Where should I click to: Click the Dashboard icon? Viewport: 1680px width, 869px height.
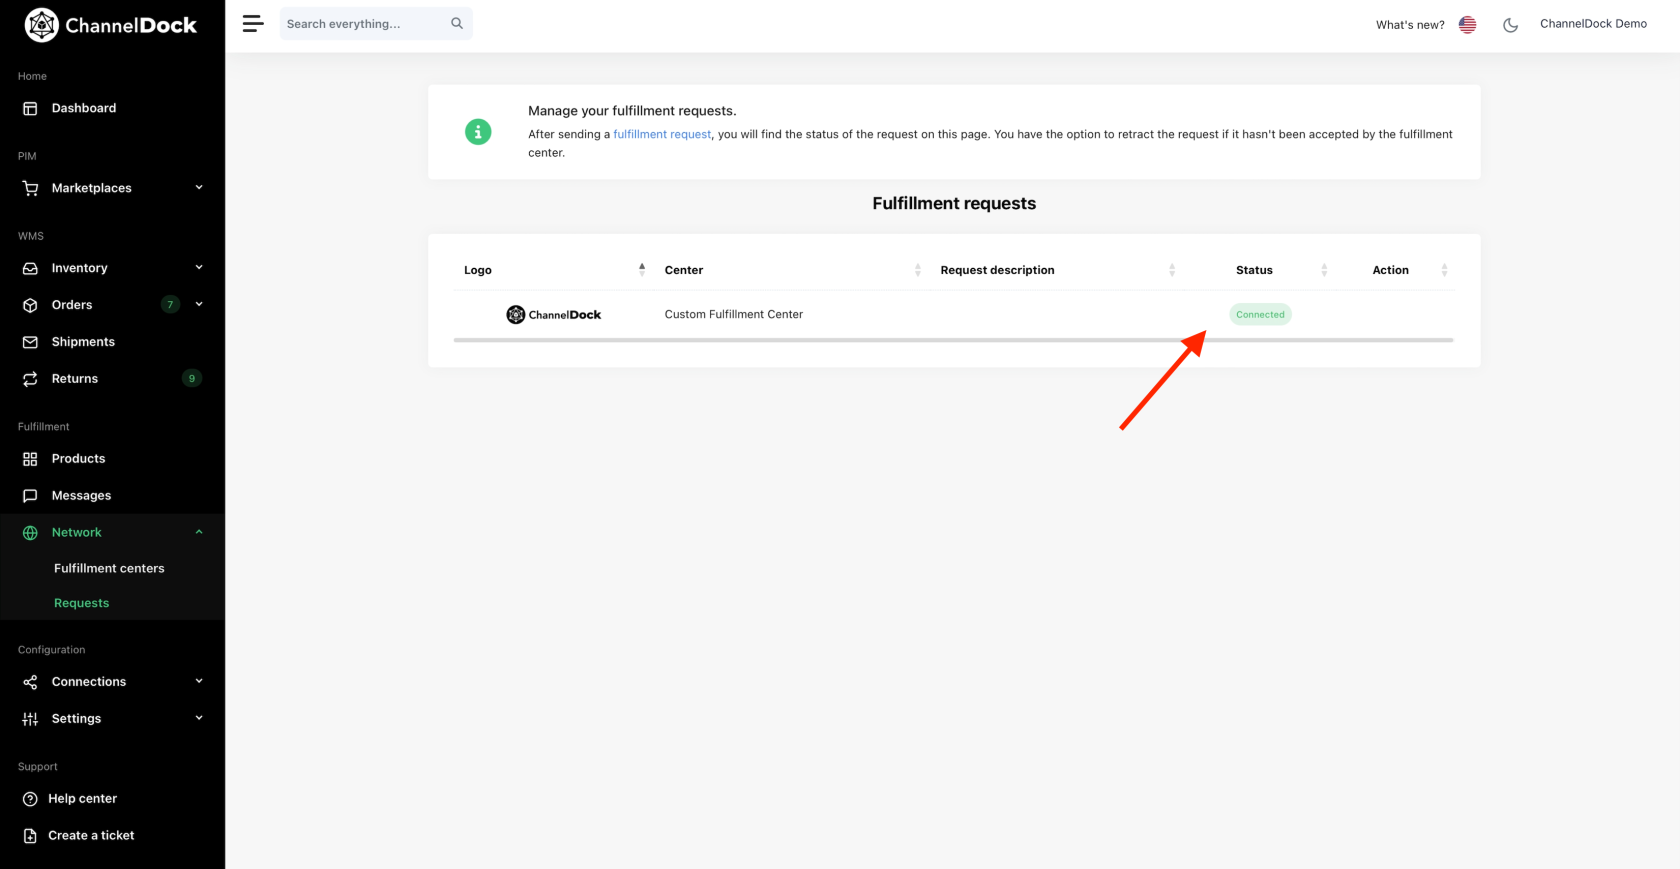30,108
